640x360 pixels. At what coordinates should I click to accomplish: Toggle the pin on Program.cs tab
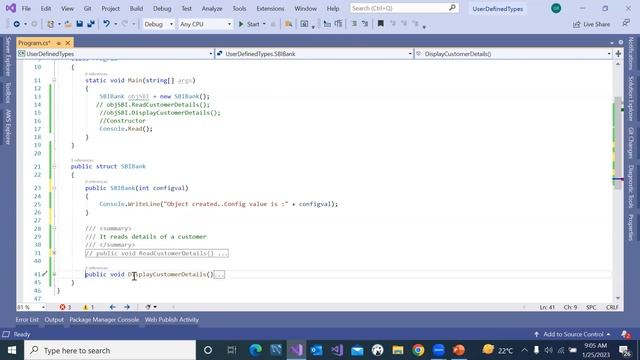[59, 43]
